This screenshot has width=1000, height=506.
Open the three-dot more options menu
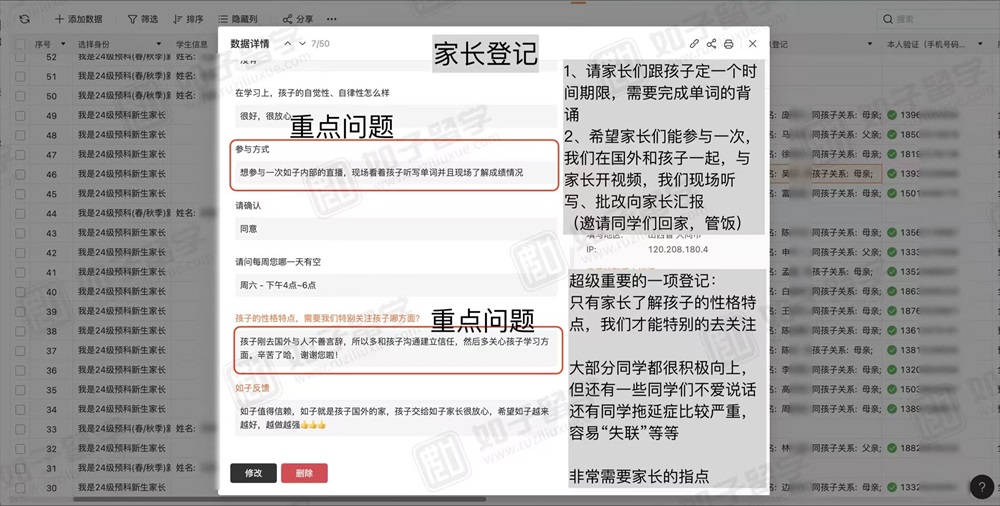(x=332, y=19)
